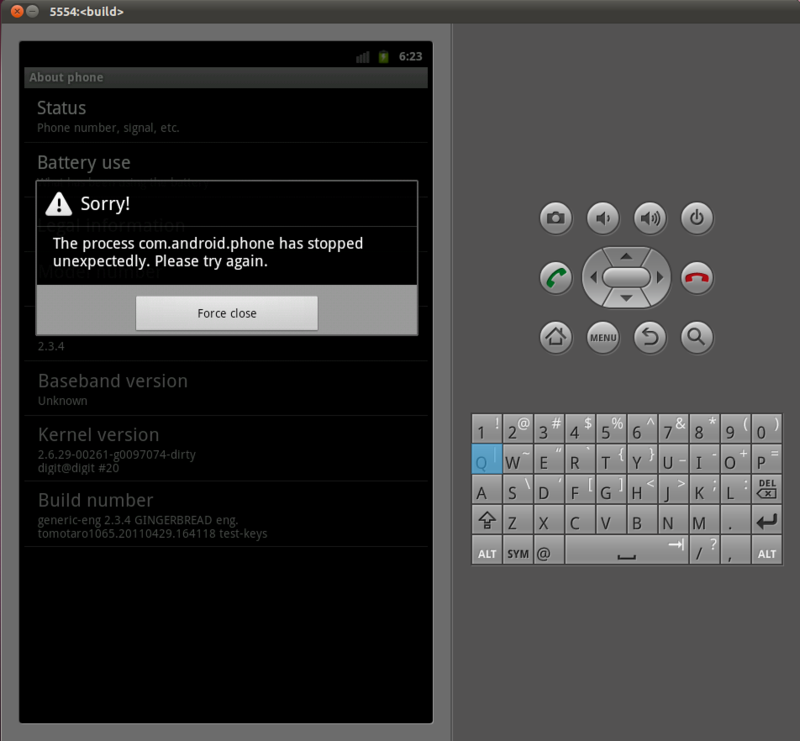Click the emulator Home button
This screenshot has height=741, width=800.
coord(556,337)
